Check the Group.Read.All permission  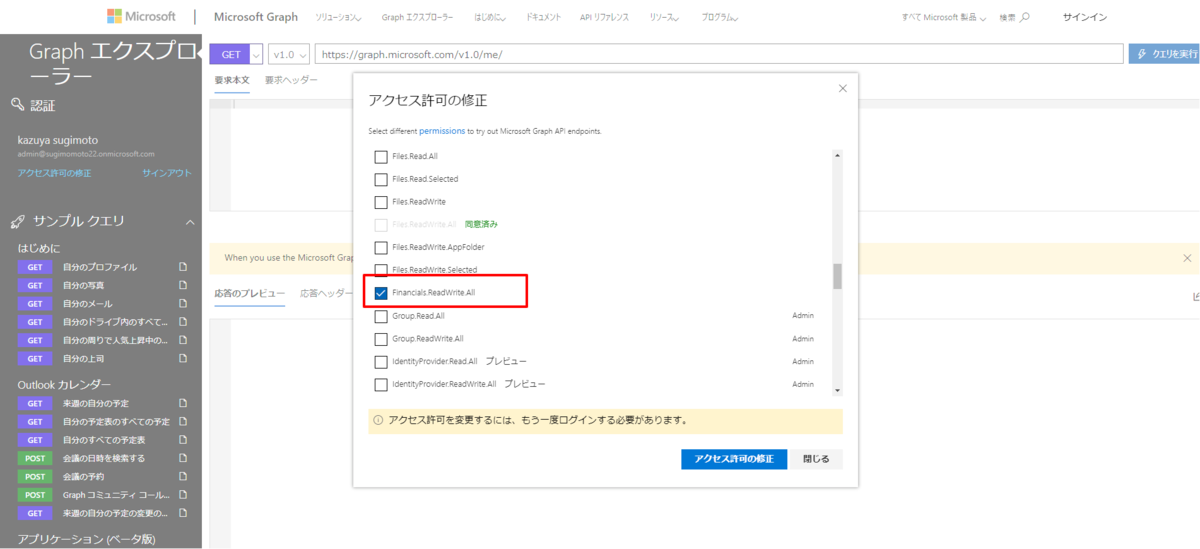click(380, 316)
